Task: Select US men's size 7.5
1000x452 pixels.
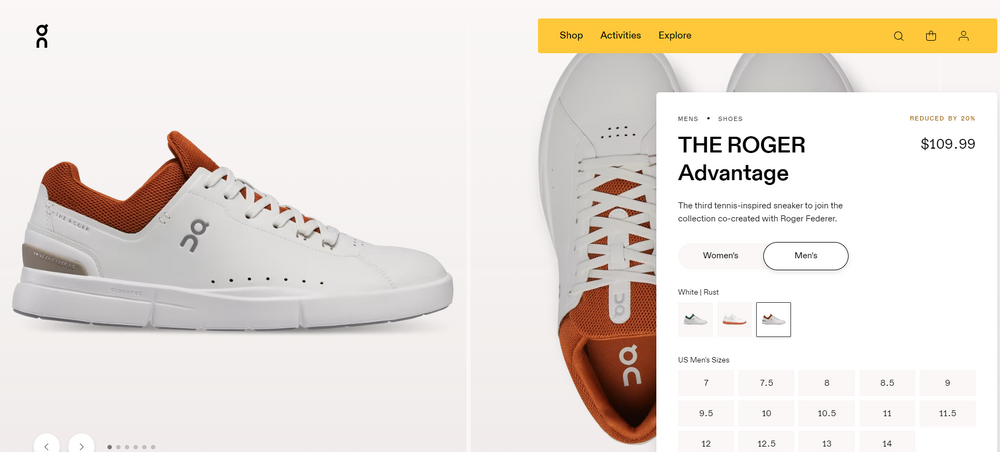Action: [x=766, y=383]
